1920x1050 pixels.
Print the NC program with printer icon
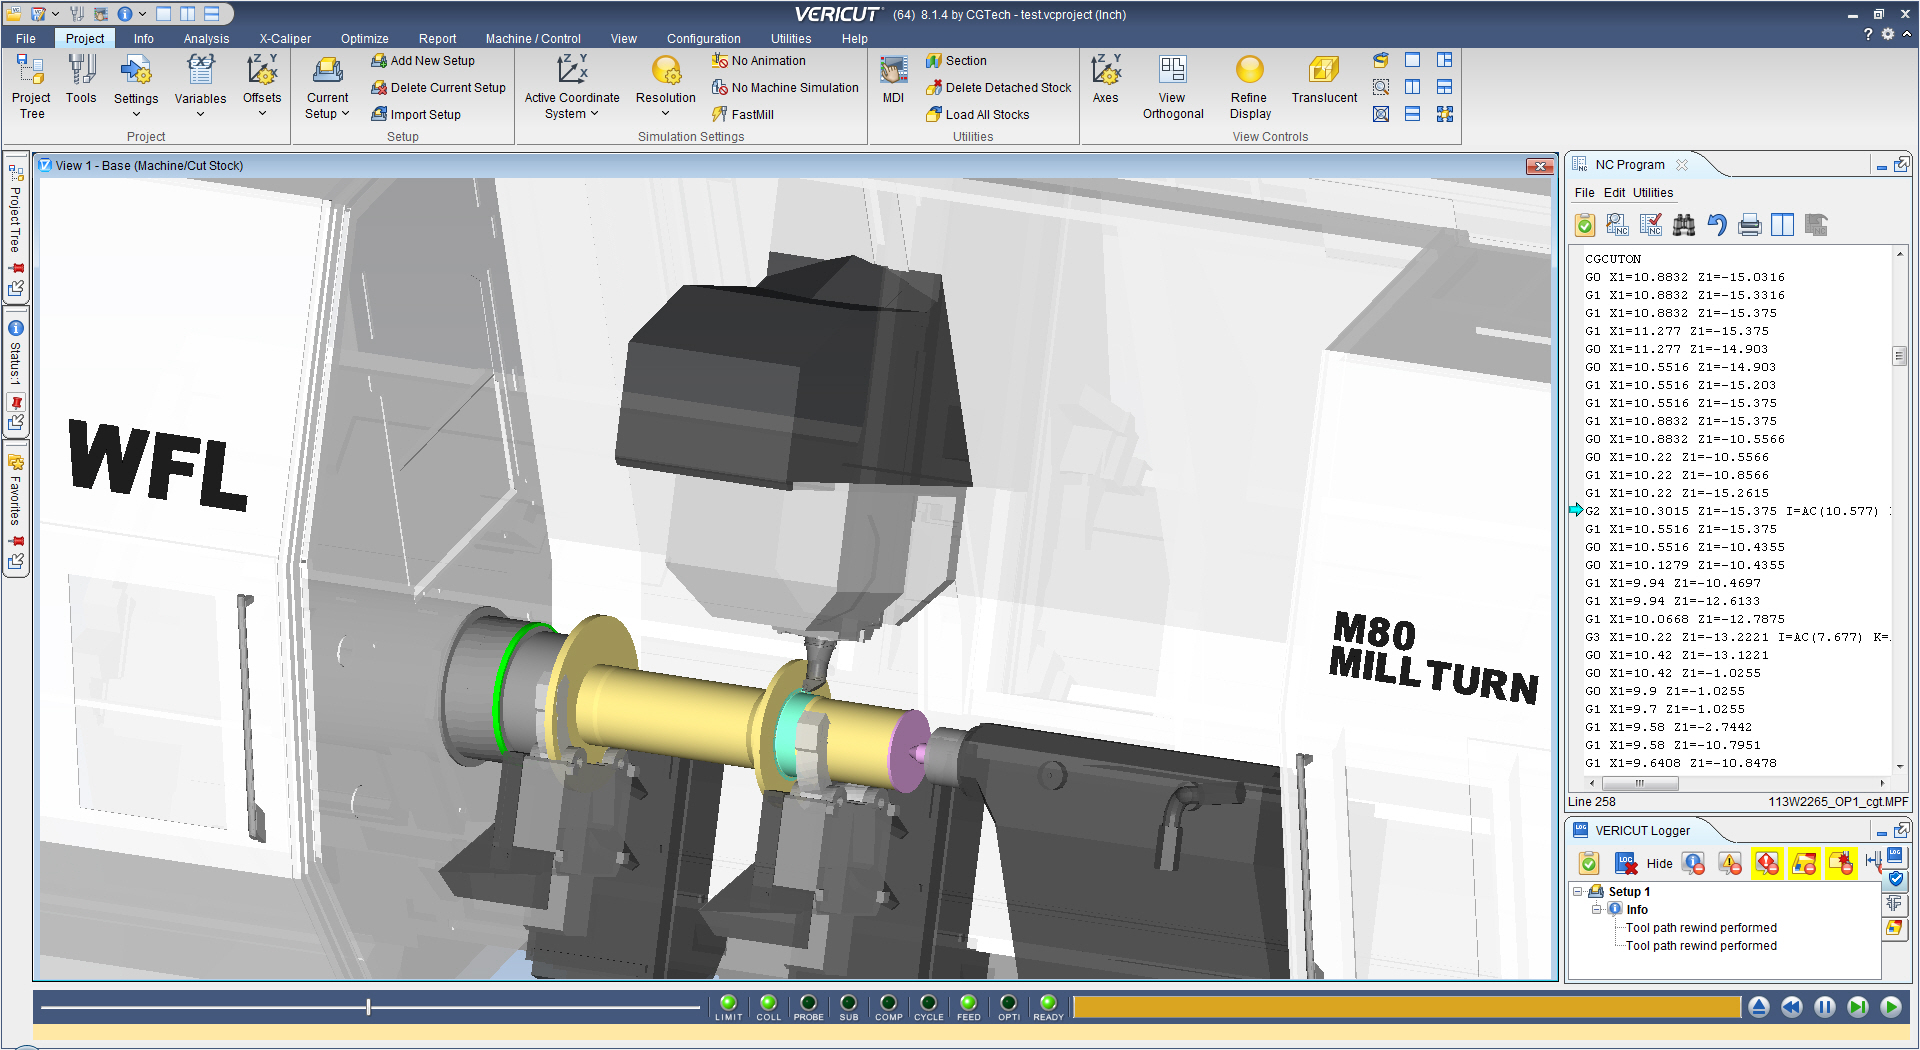(x=1749, y=225)
